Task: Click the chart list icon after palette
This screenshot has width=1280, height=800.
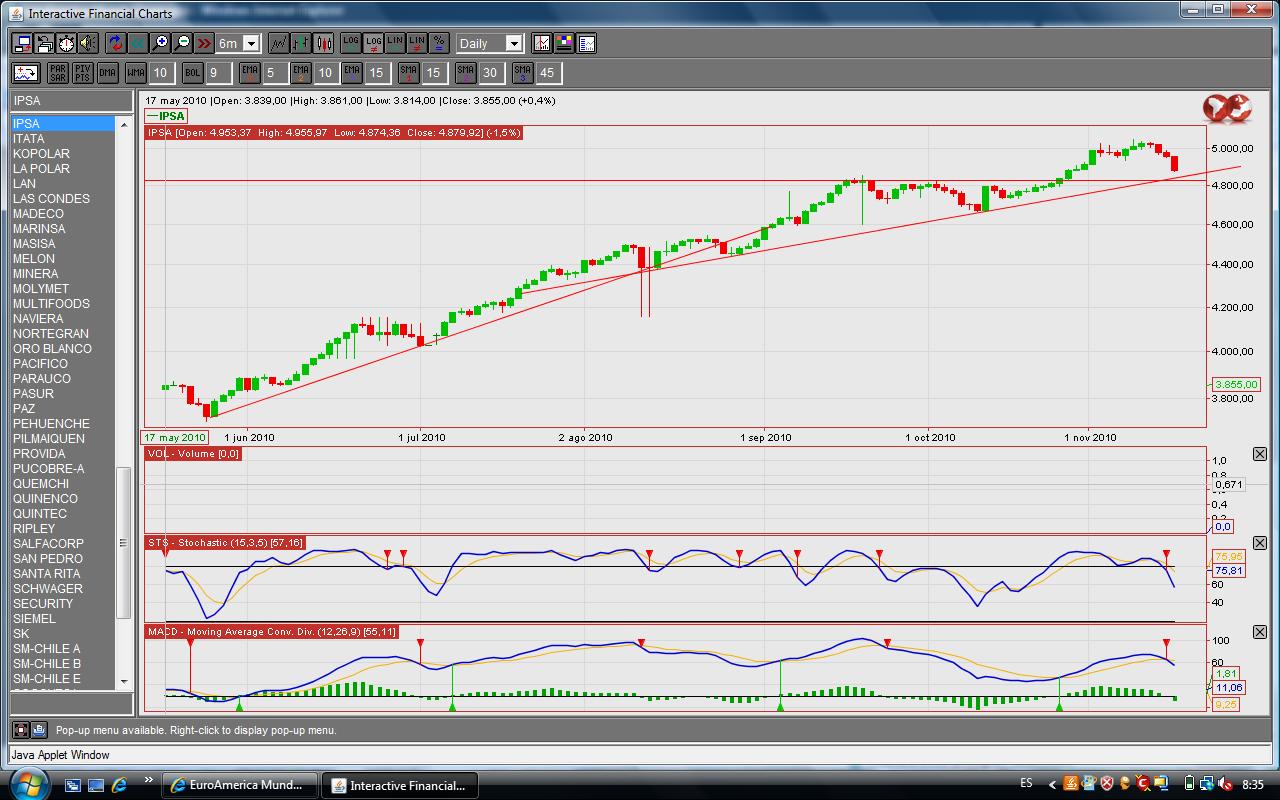Action: [586, 44]
